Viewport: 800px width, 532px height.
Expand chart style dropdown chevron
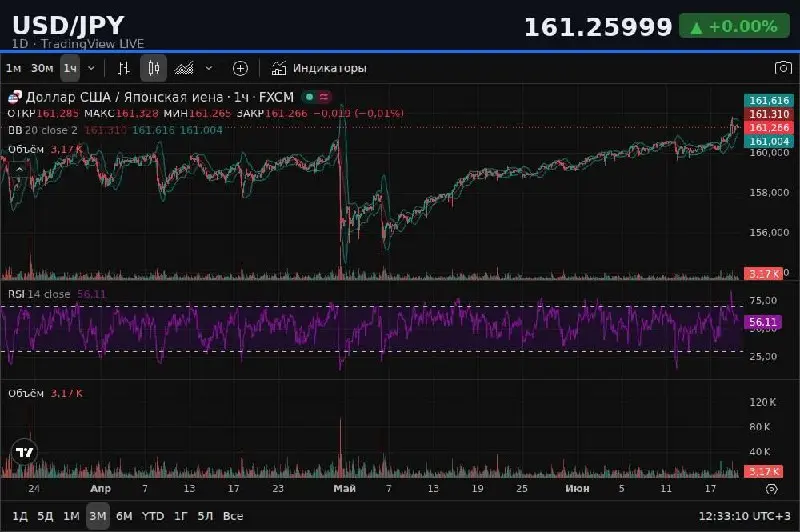[x=209, y=68]
